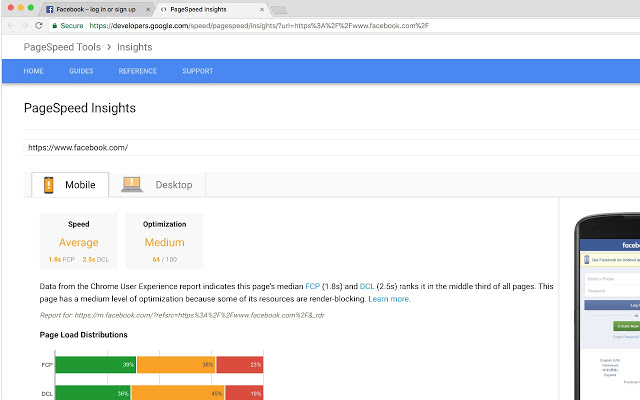Click the green 39% FCP bar segment
640x400 pixels.
coord(96,365)
